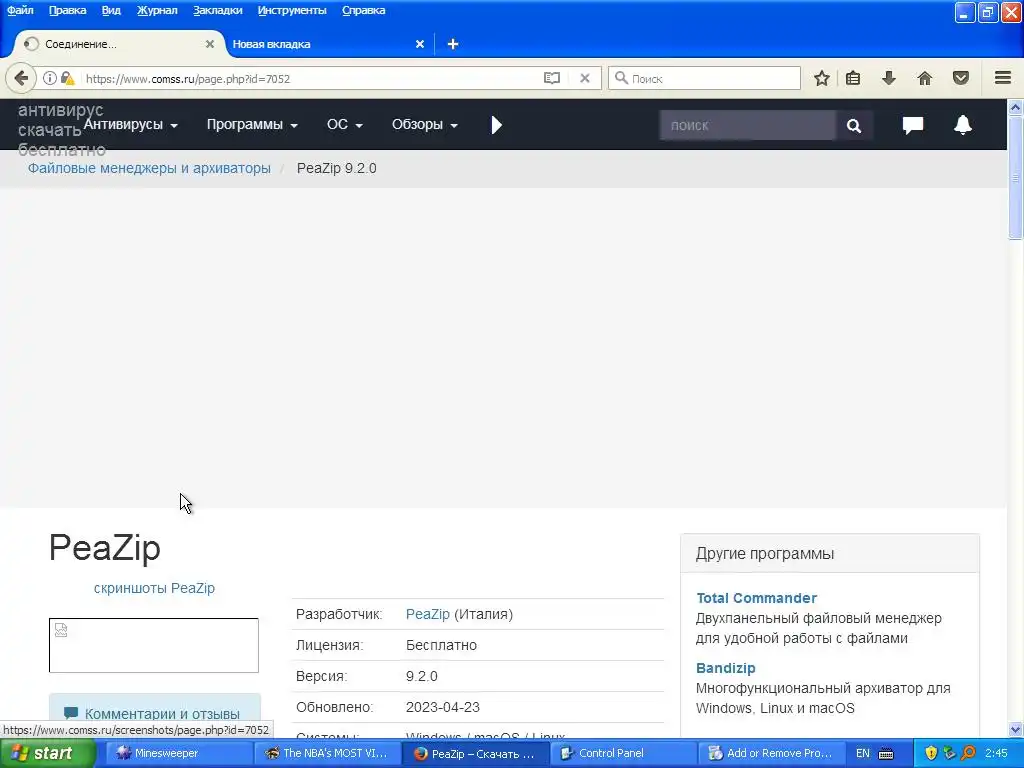Open the Файл menu
This screenshot has height=768, width=1024.
(x=20, y=10)
